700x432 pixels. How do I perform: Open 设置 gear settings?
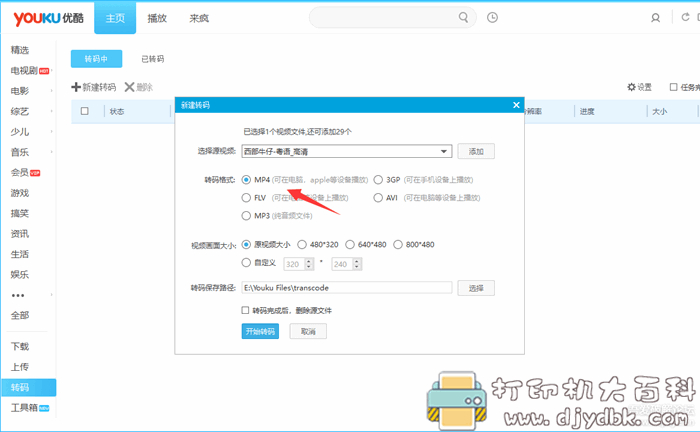639,87
